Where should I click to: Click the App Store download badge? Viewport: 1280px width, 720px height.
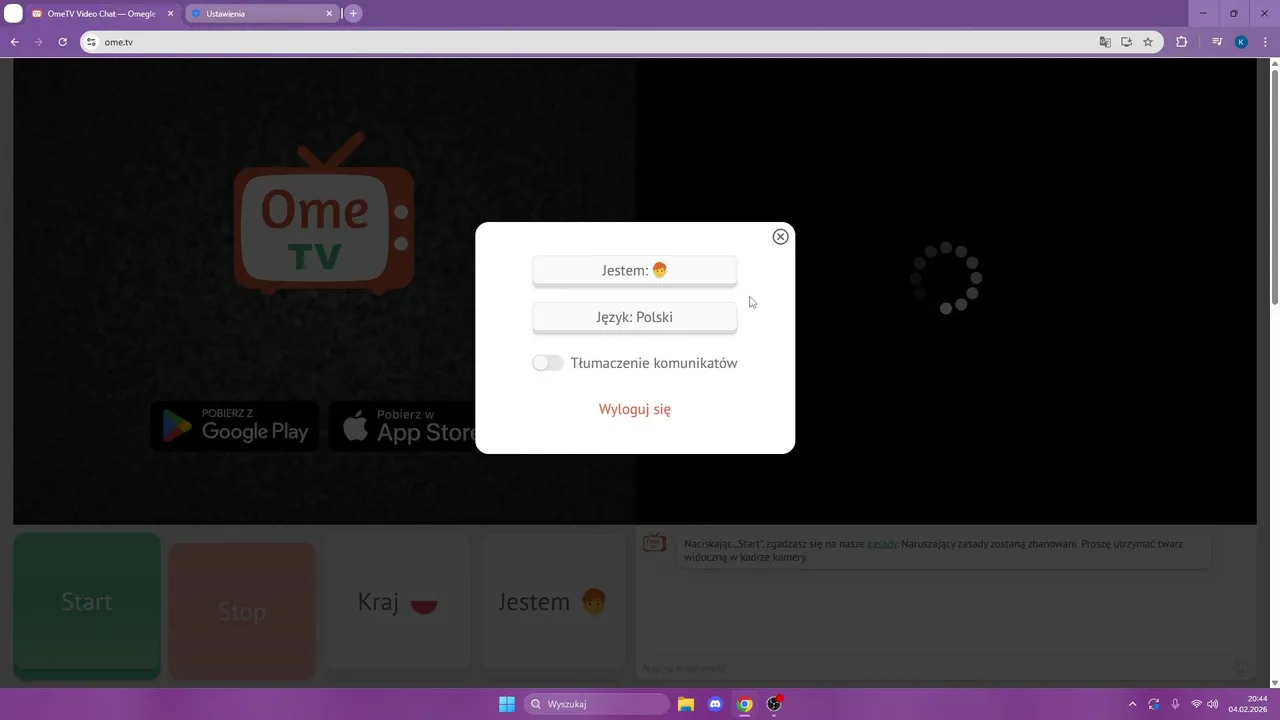[405, 426]
